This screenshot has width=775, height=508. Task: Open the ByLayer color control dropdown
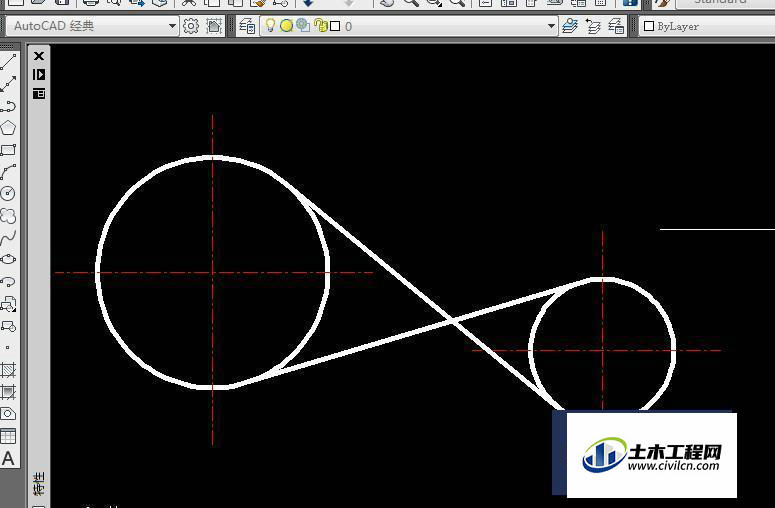[x=707, y=26]
